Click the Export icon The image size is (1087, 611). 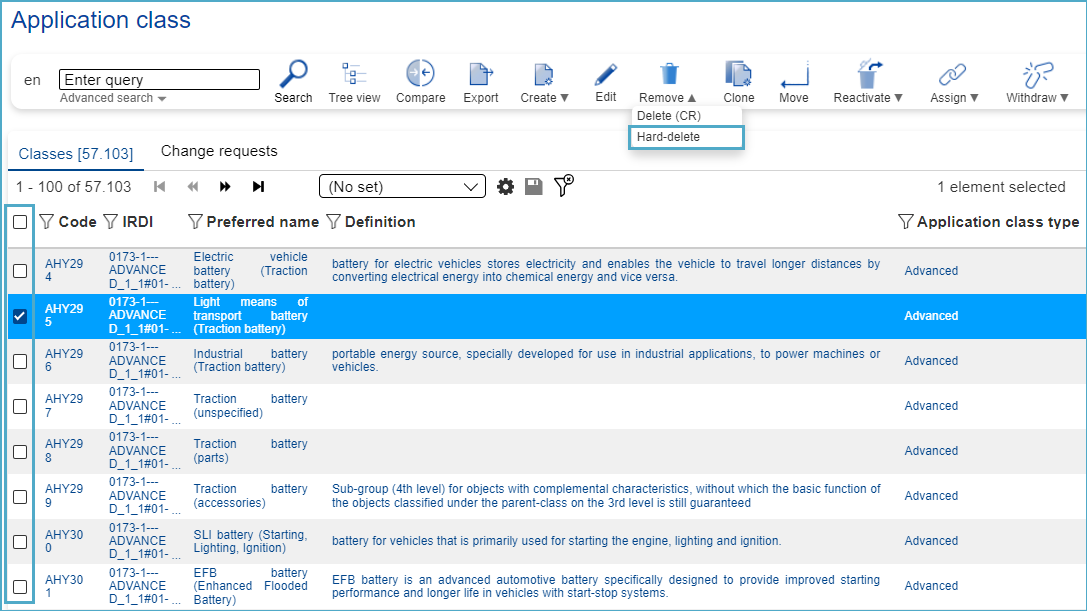(x=481, y=76)
